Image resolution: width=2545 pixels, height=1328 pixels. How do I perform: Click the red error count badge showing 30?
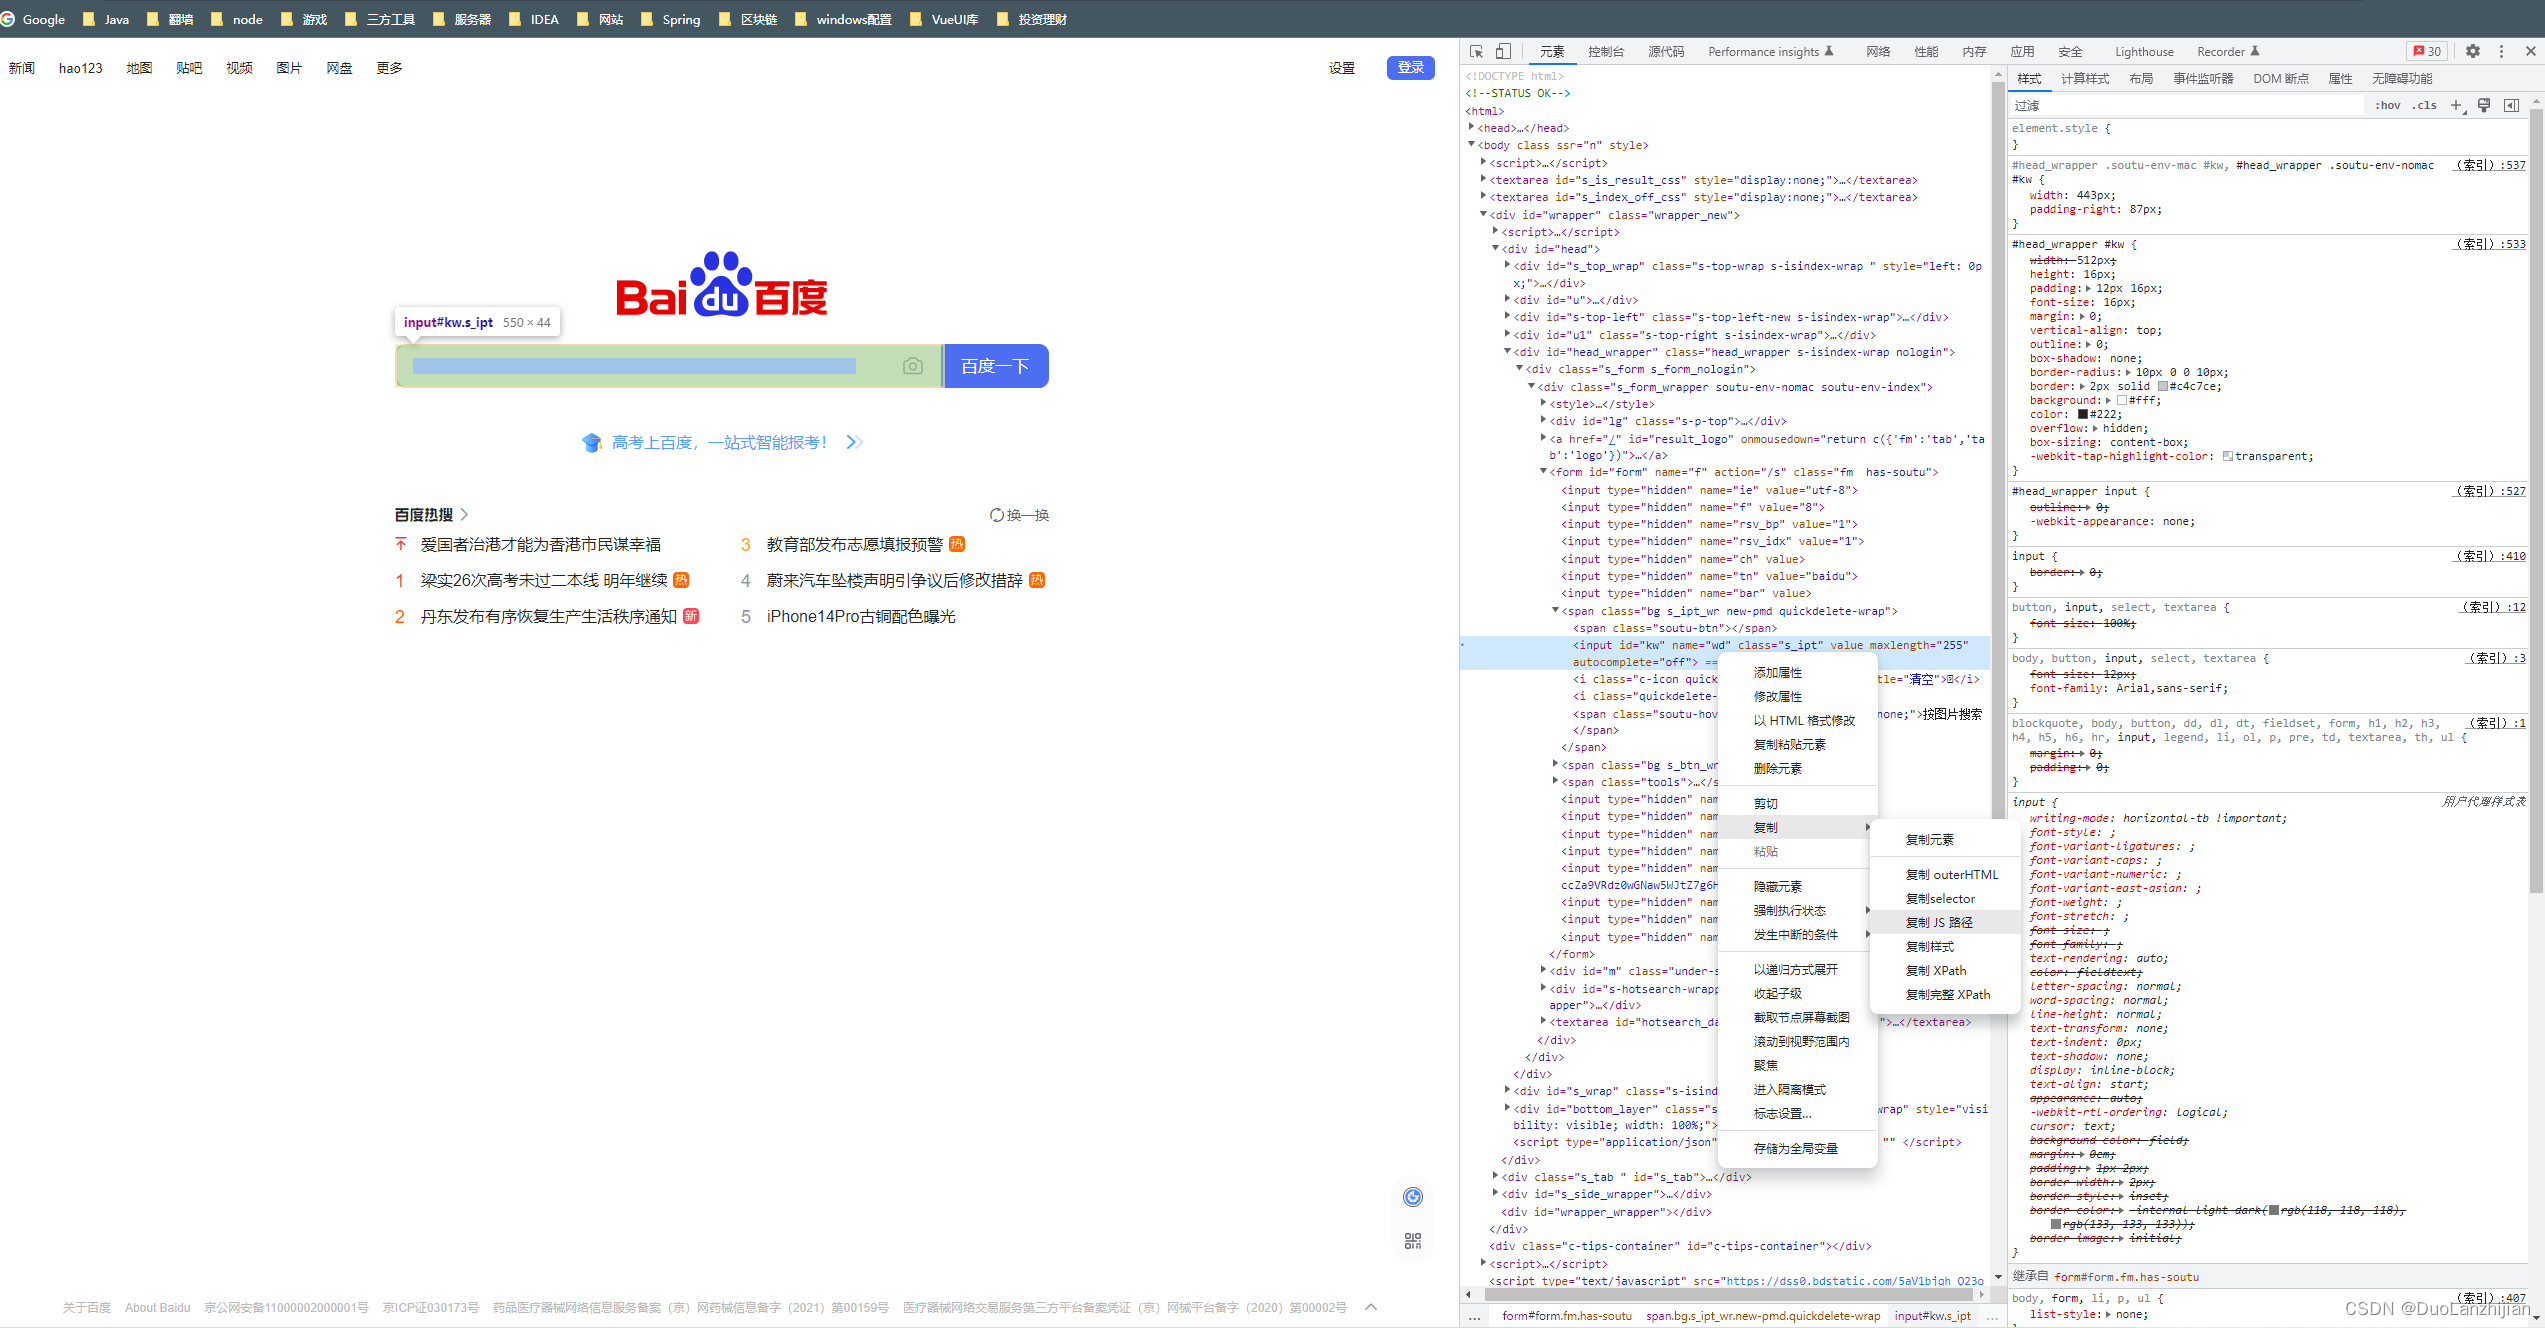pos(2427,51)
